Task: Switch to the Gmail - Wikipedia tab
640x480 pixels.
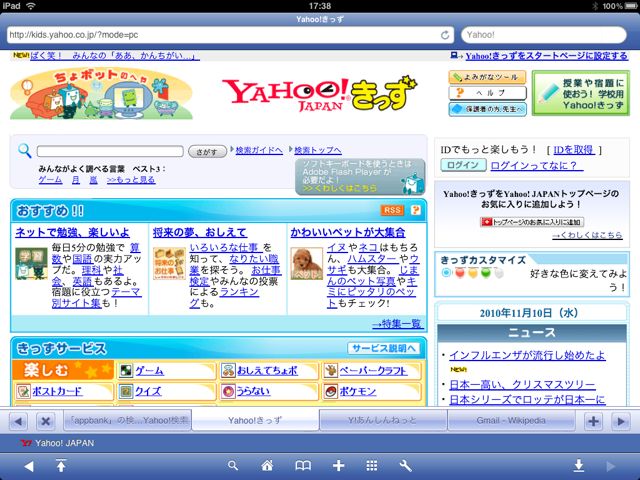Action: pyautogui.click(x=511, y=420)
